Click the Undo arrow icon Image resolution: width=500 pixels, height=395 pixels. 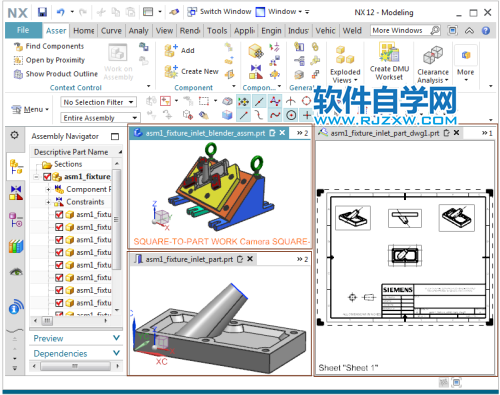[61, 12]
